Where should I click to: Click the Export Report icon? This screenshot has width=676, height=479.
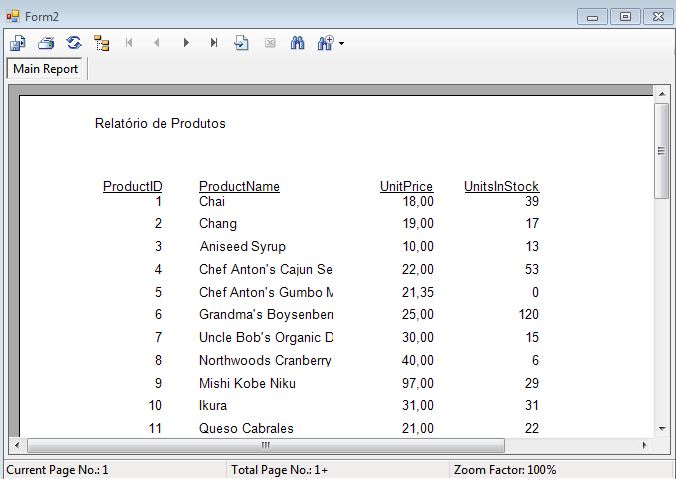pos(18,43)
